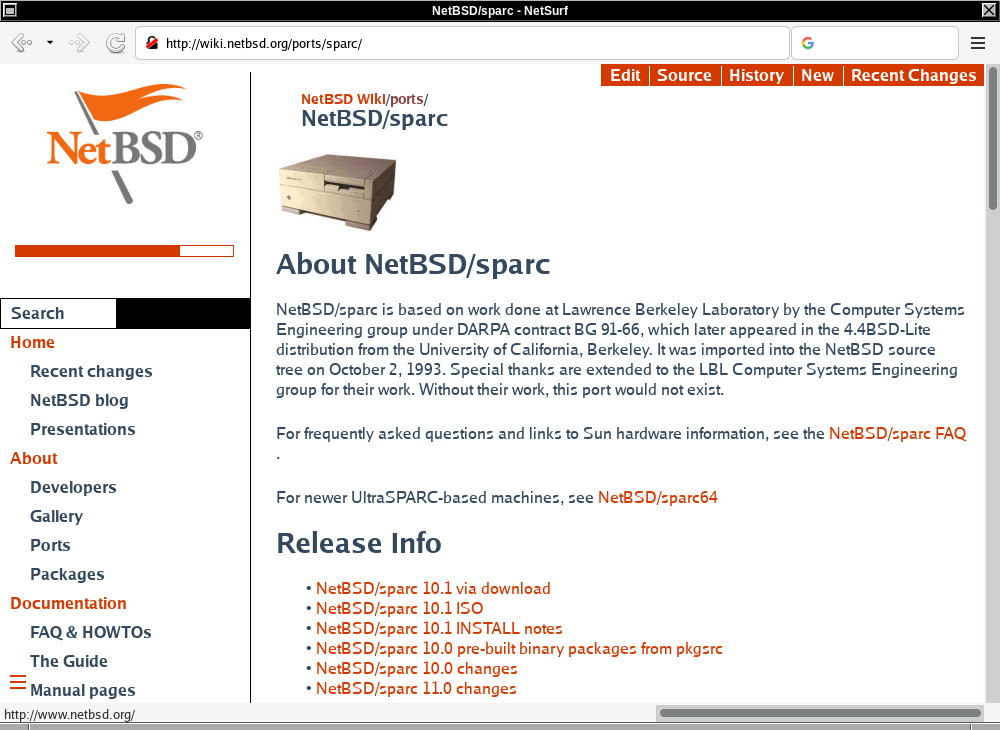Select Gallery in the sidebar navigation
1000x730 pixels.
pyautogui.click(x=56, y=516)
